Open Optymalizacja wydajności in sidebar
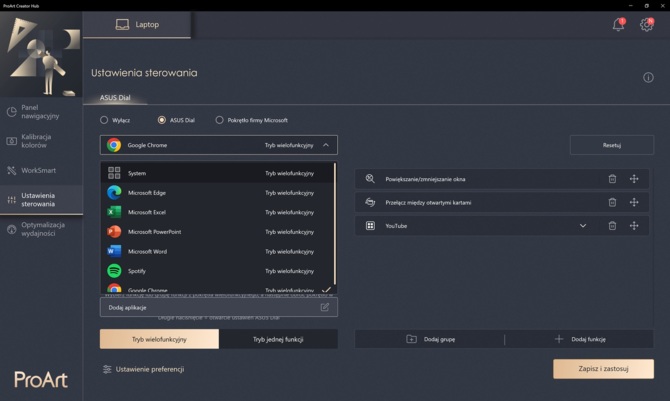The width and height of the screenshot is (670, 401). [41, 229]
